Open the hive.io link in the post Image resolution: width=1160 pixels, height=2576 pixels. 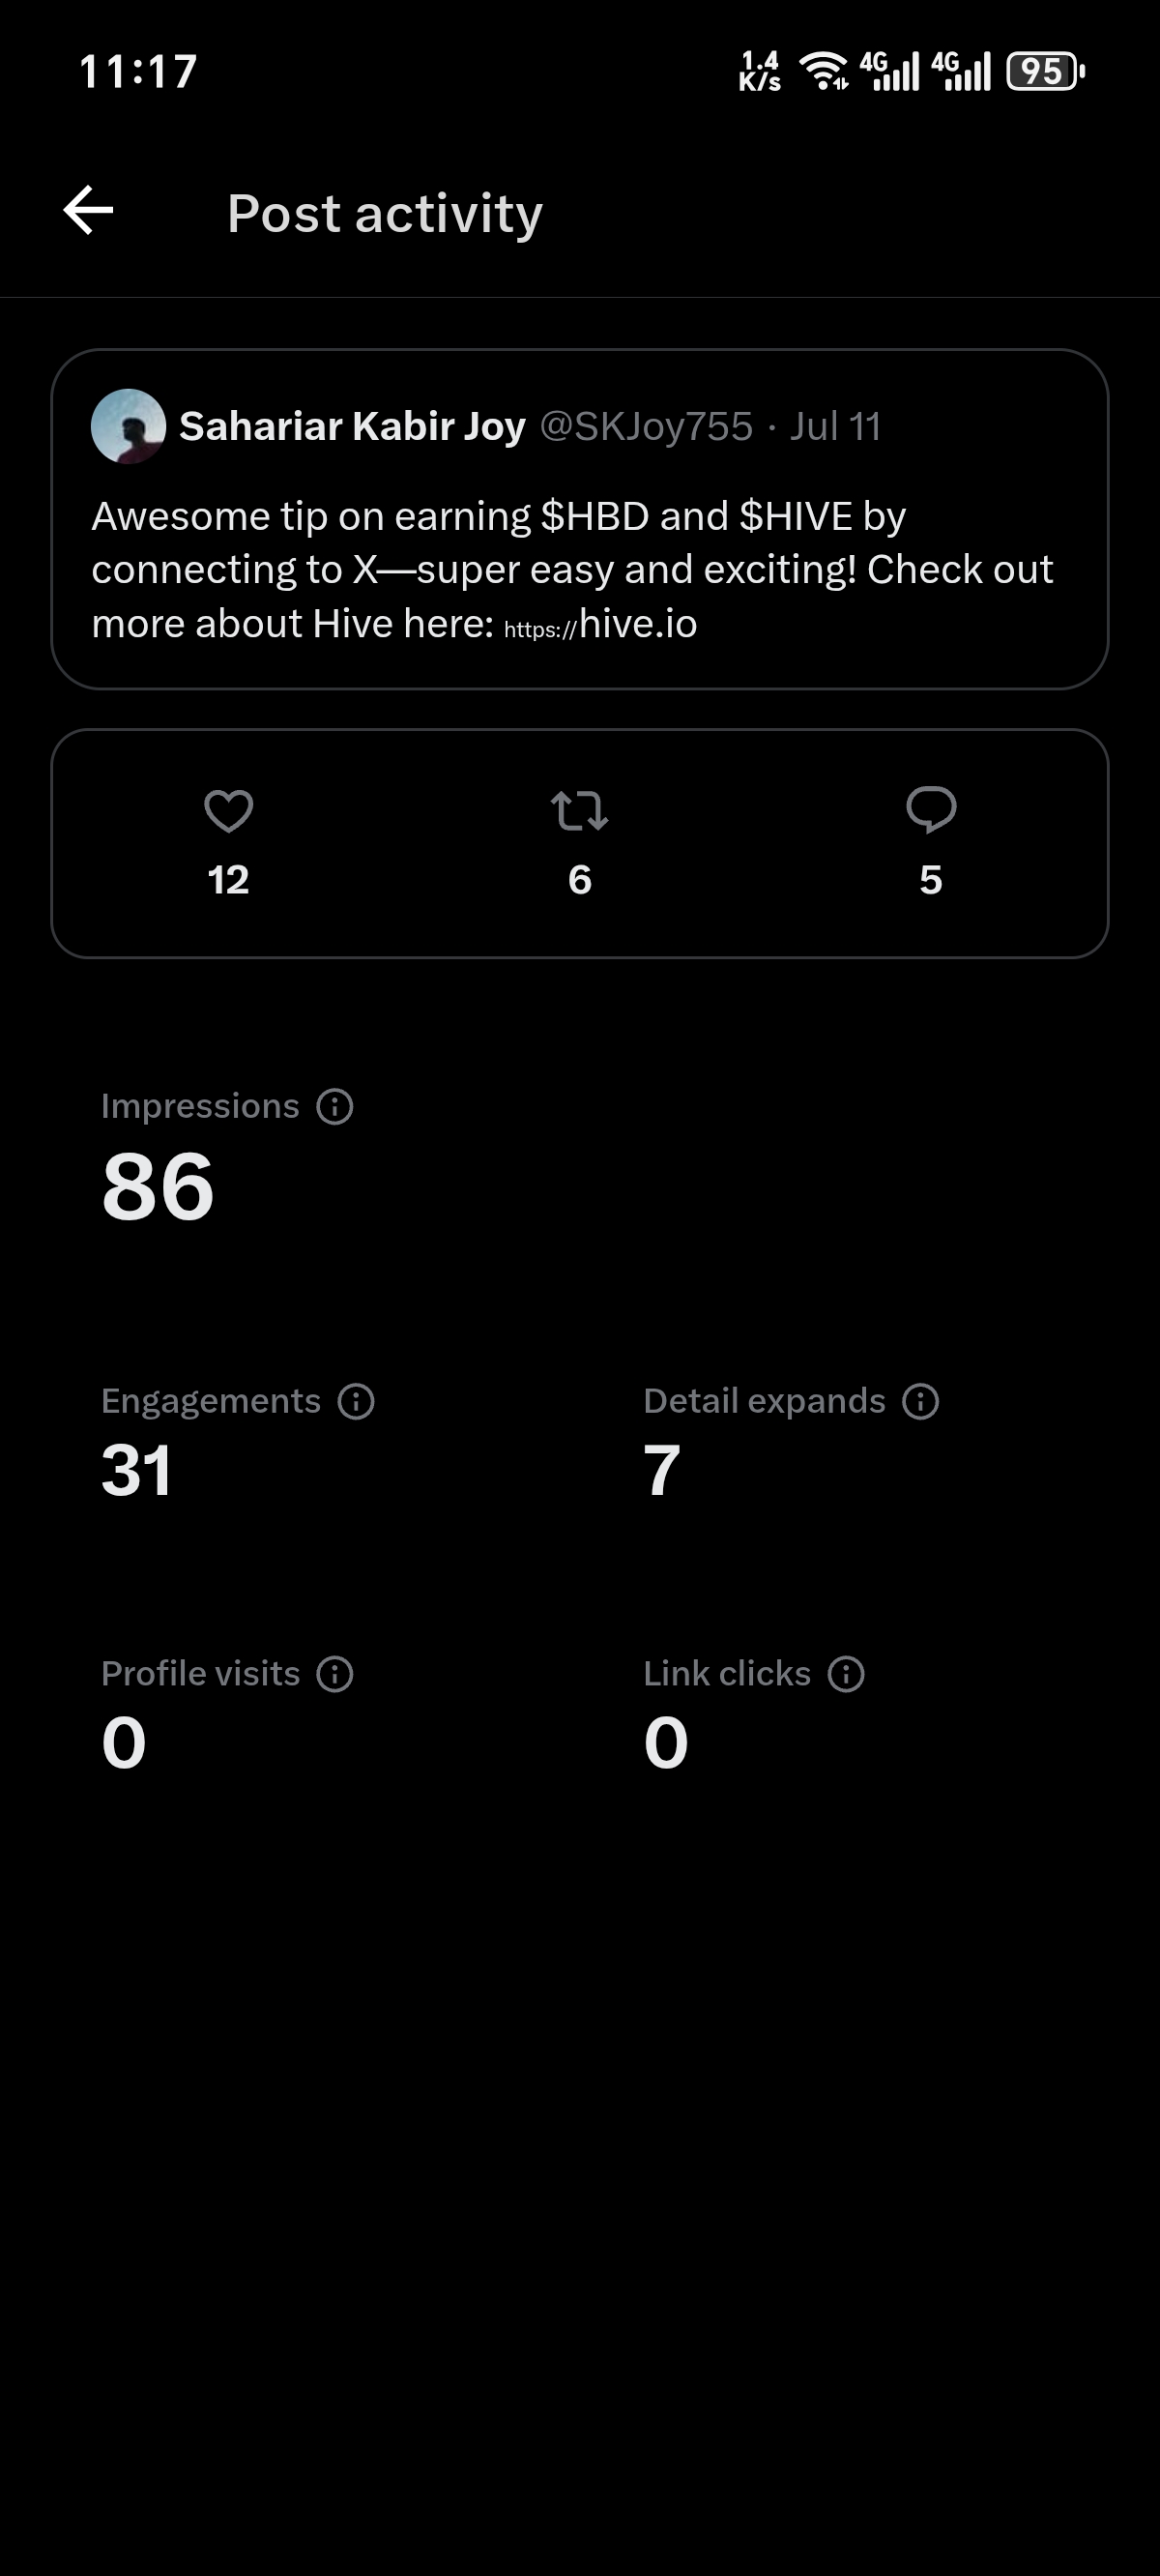coord(600,624)
